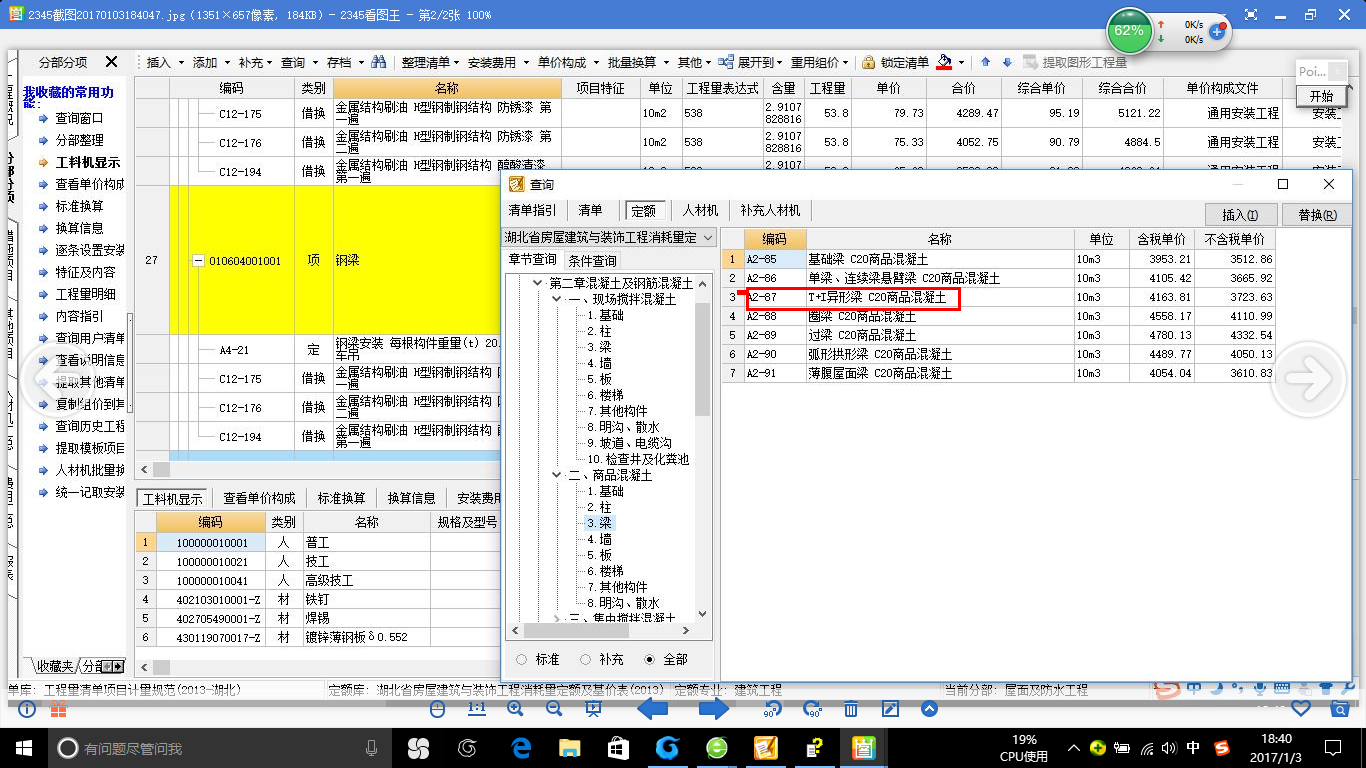
Task: Select tree item 3.梁 under 商品混凝土
Action: click(599, 523)
